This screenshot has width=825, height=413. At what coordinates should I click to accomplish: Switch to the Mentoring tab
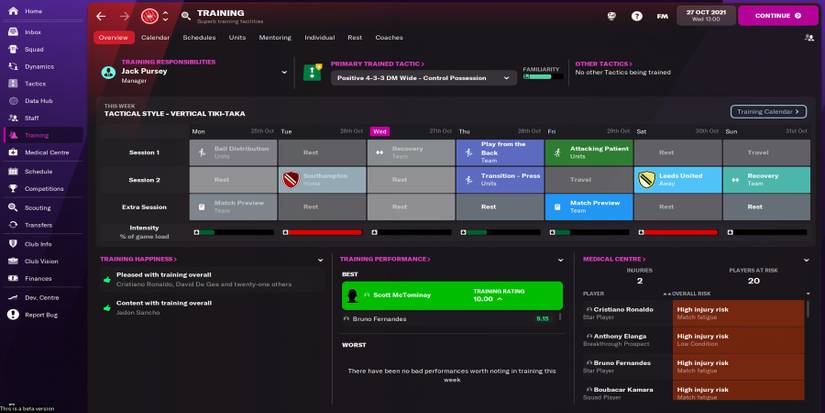(275, 38)
